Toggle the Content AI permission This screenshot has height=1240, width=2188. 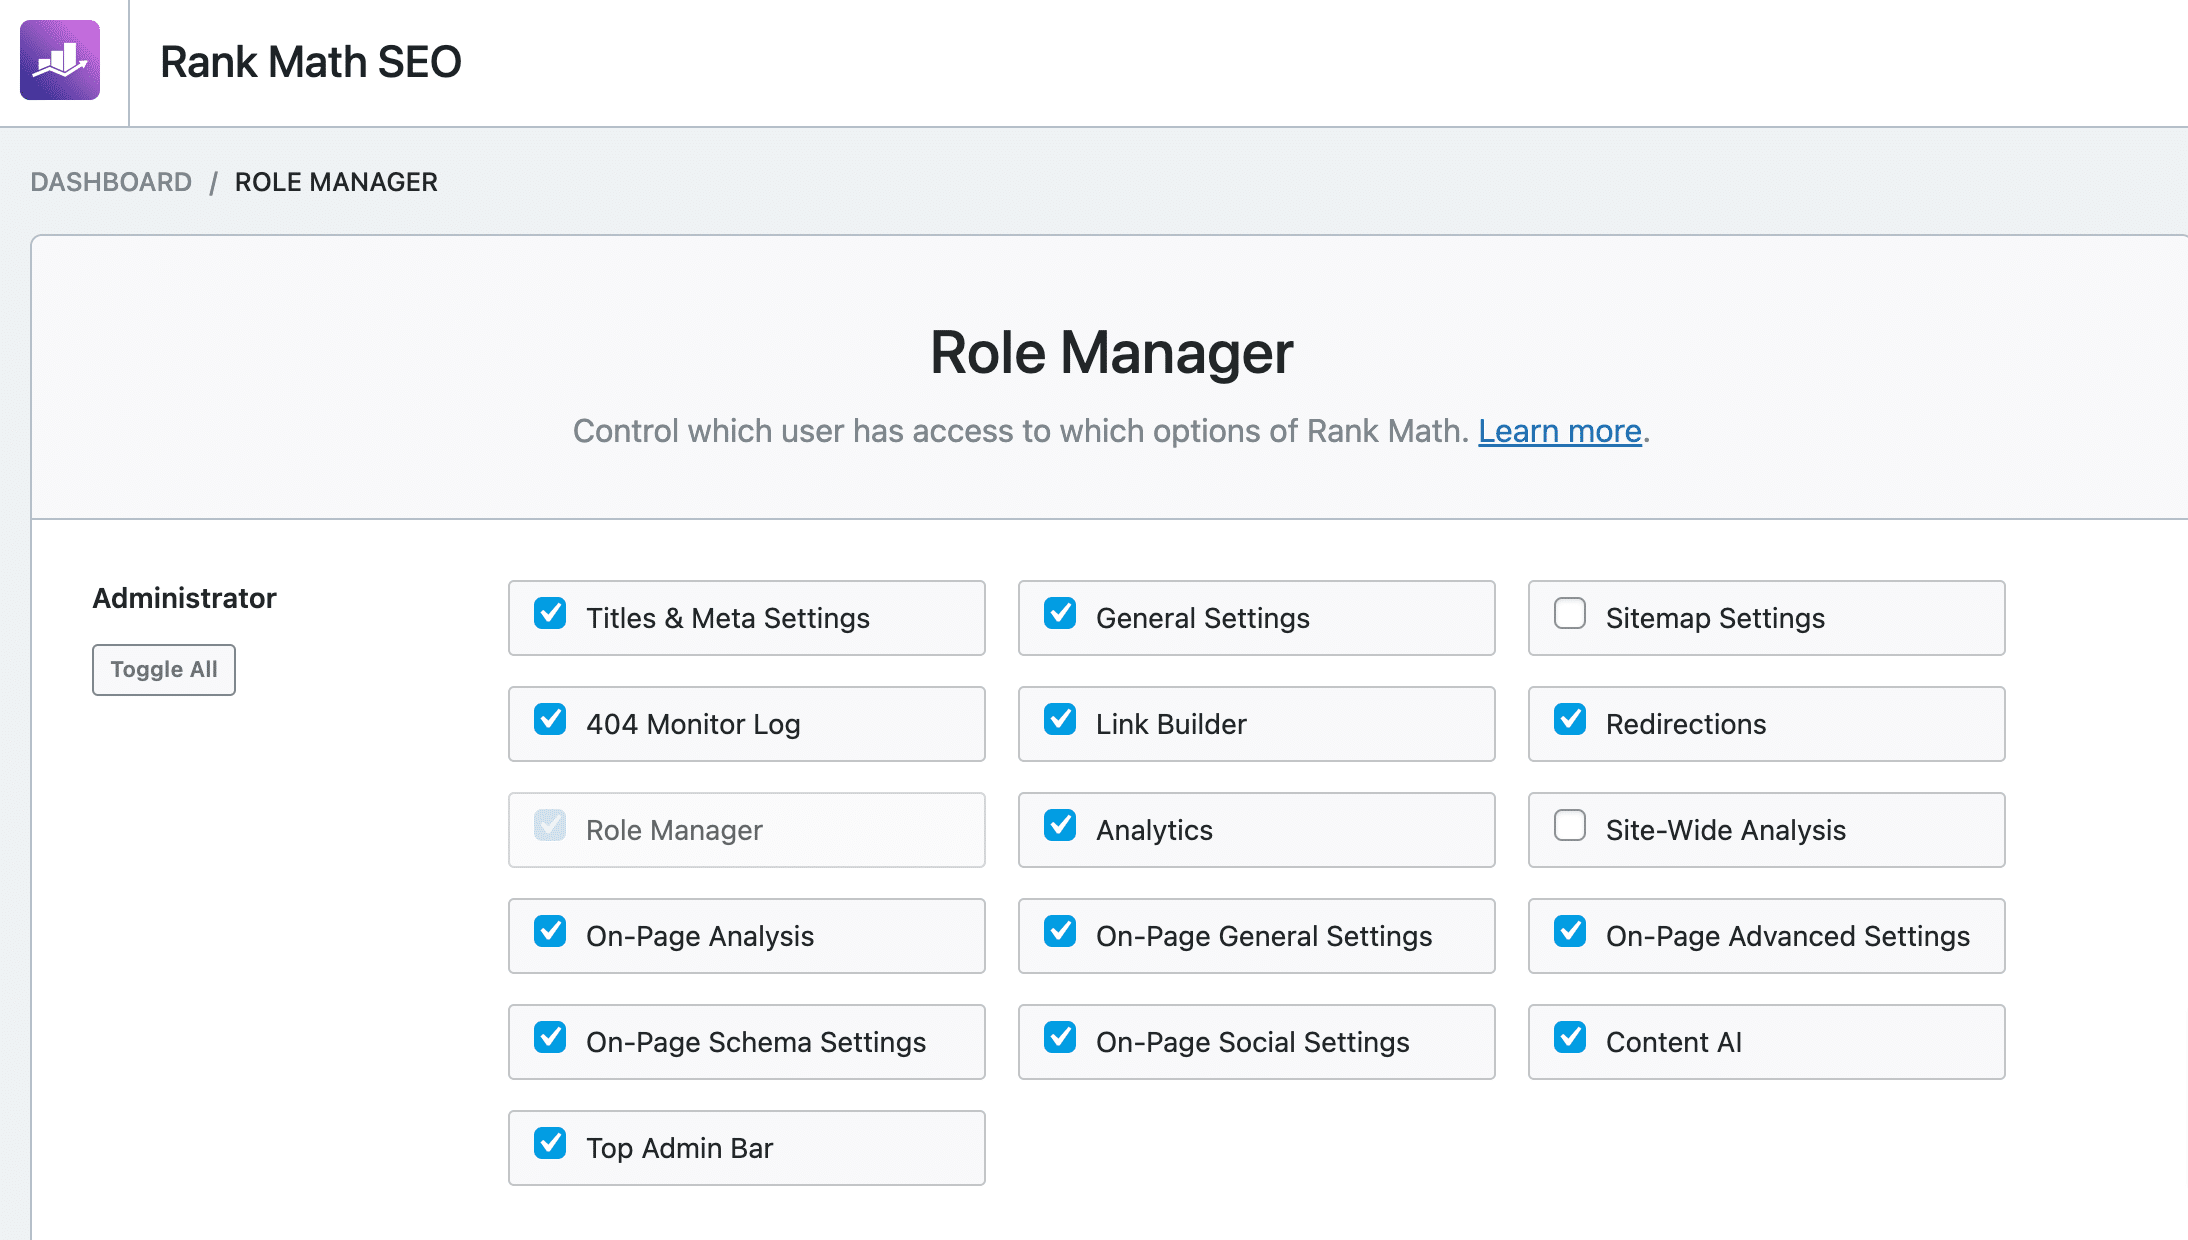[x=1570, y=1037]
